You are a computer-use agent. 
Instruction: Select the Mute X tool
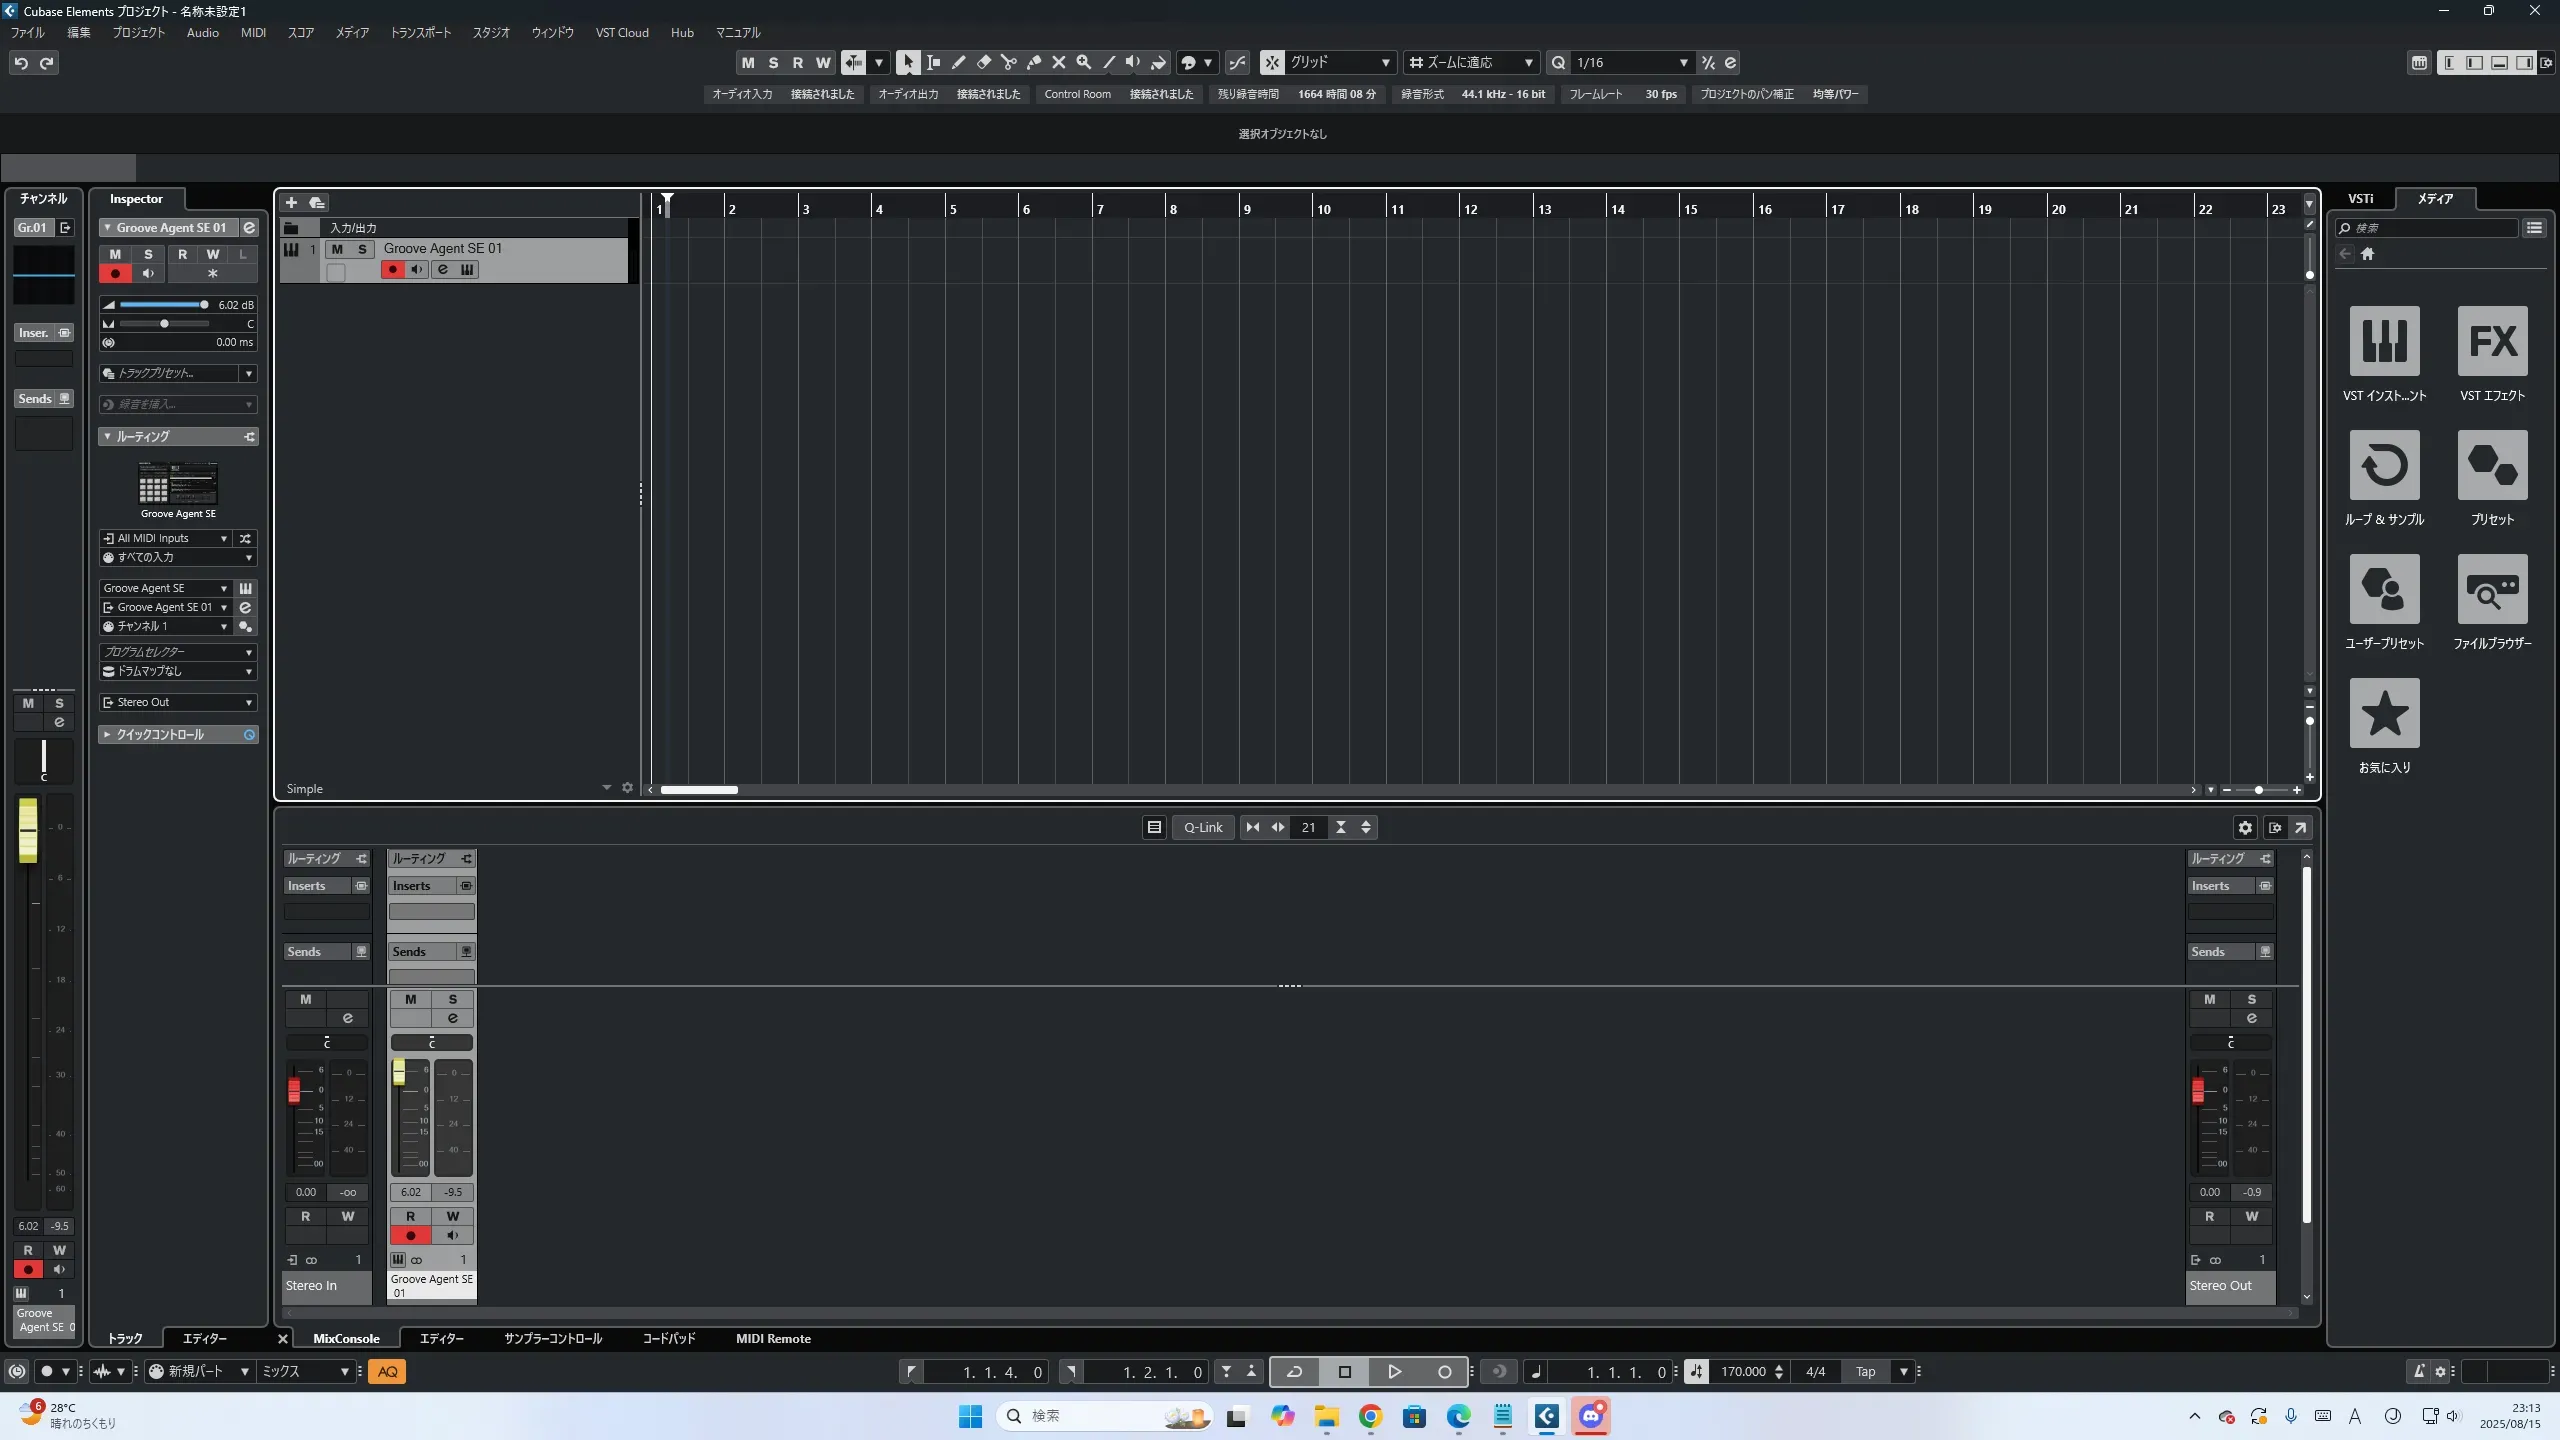tap(1059, 62)
